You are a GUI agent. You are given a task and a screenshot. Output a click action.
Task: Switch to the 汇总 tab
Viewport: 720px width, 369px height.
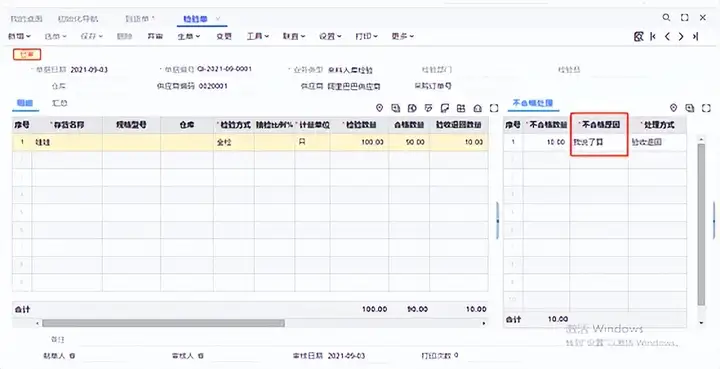coord(60,103)
